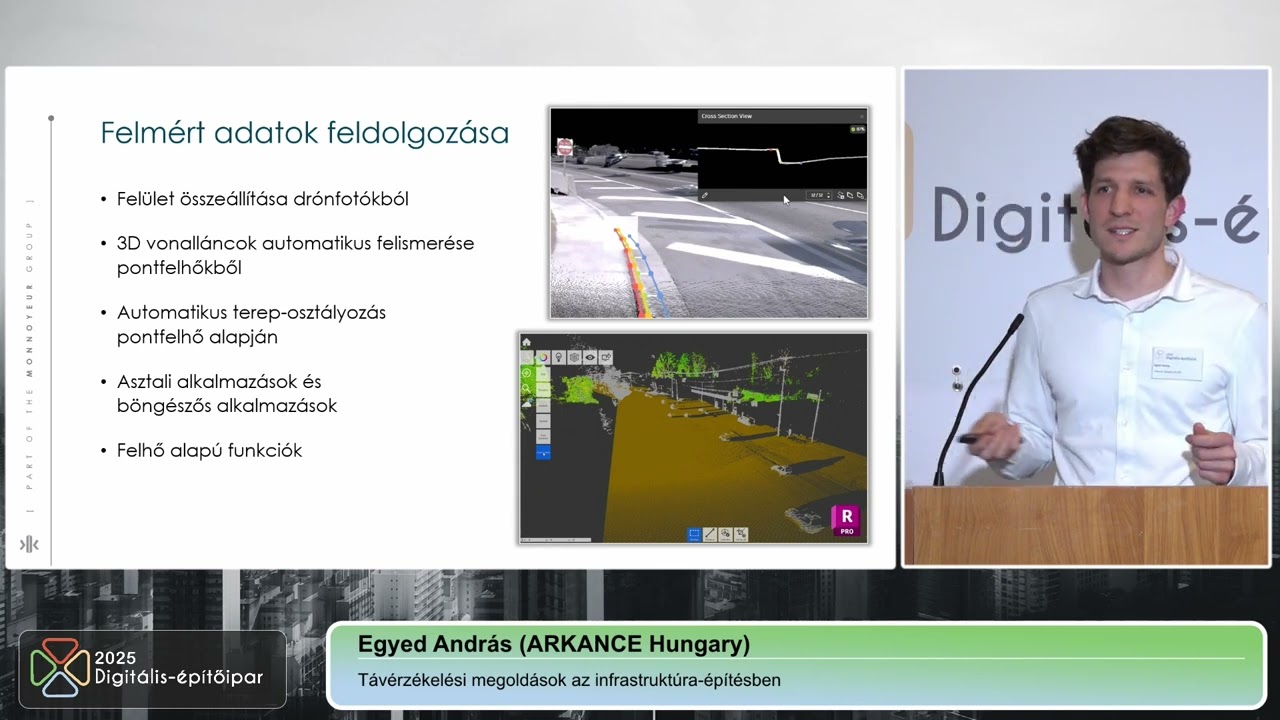Viewport: 1280px width, 720px height.
Task: Click the upper street point cloud screenshot
Action: (x=709, y=213)
